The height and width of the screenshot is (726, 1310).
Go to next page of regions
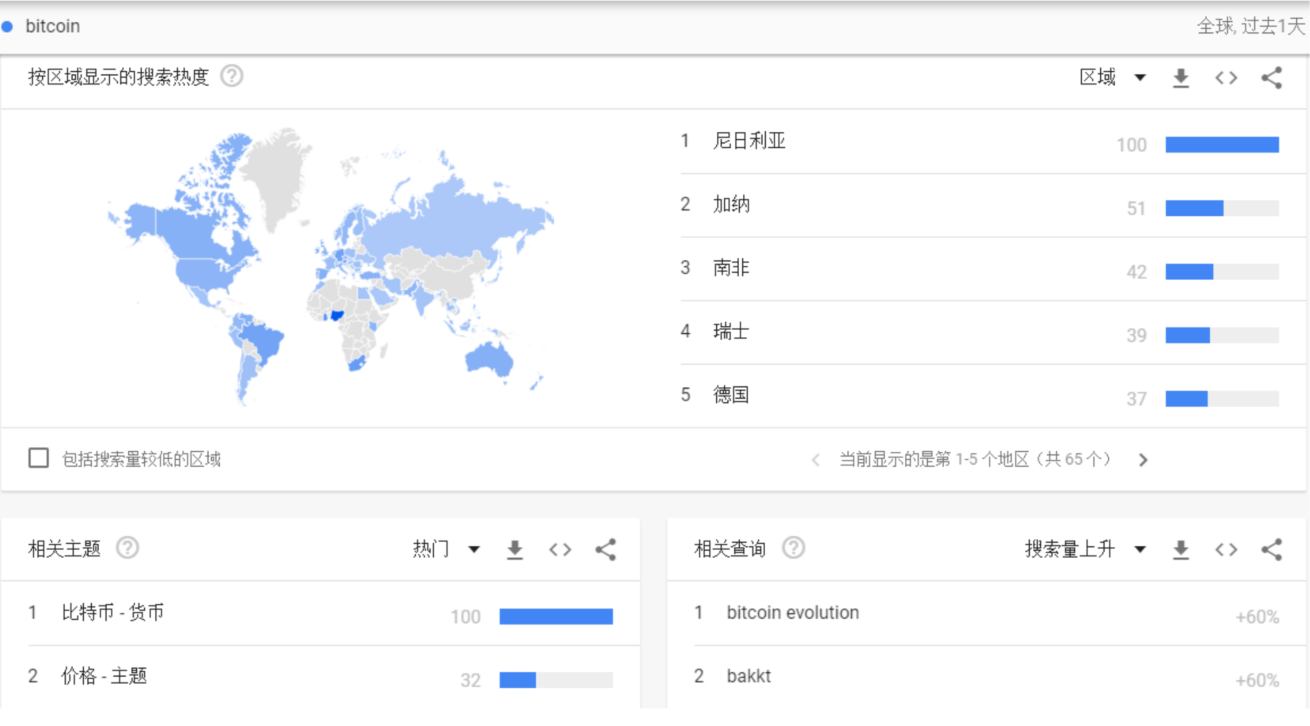[x=1143, y=460]
